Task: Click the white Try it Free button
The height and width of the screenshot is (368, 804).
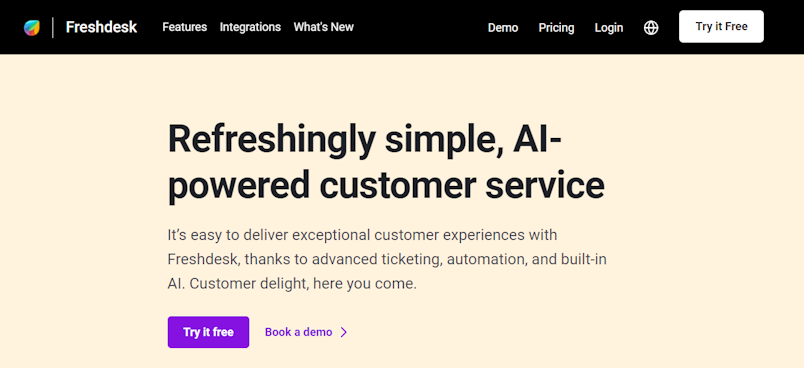Action: [721, 27]
